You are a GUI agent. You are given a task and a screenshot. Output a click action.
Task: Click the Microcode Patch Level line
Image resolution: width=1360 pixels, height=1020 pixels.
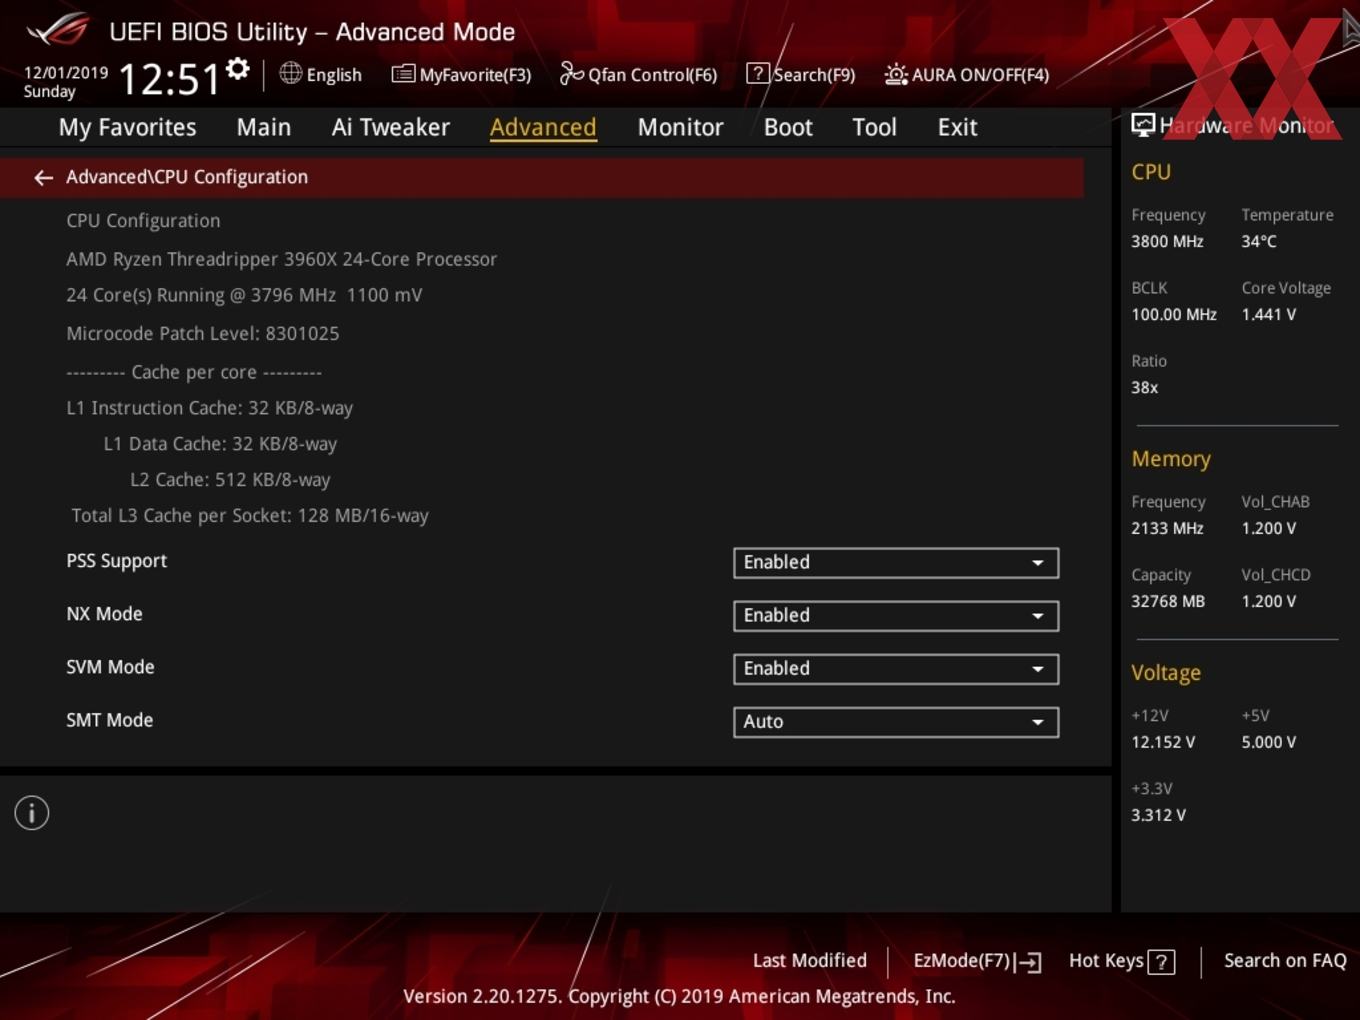pos(203,334)
